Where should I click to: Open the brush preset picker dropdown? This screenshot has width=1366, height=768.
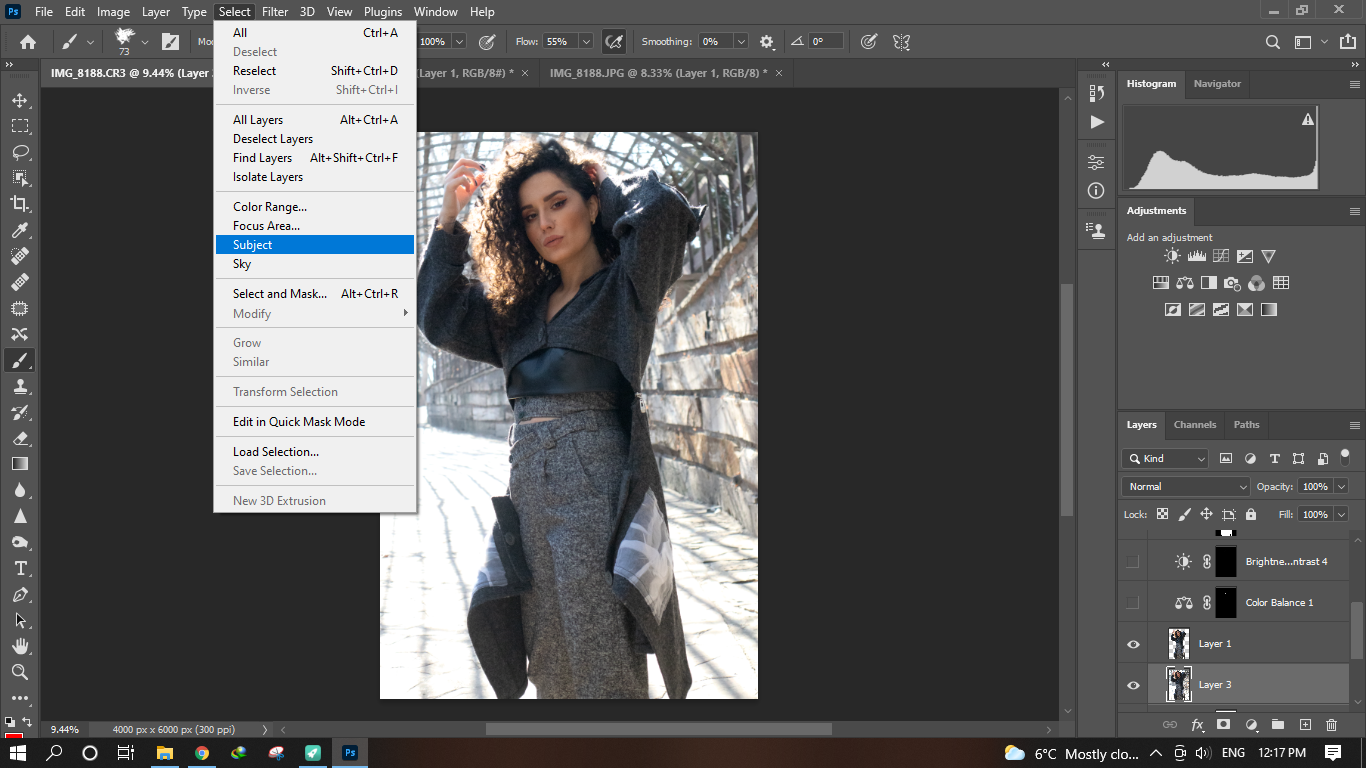(145, 42)
